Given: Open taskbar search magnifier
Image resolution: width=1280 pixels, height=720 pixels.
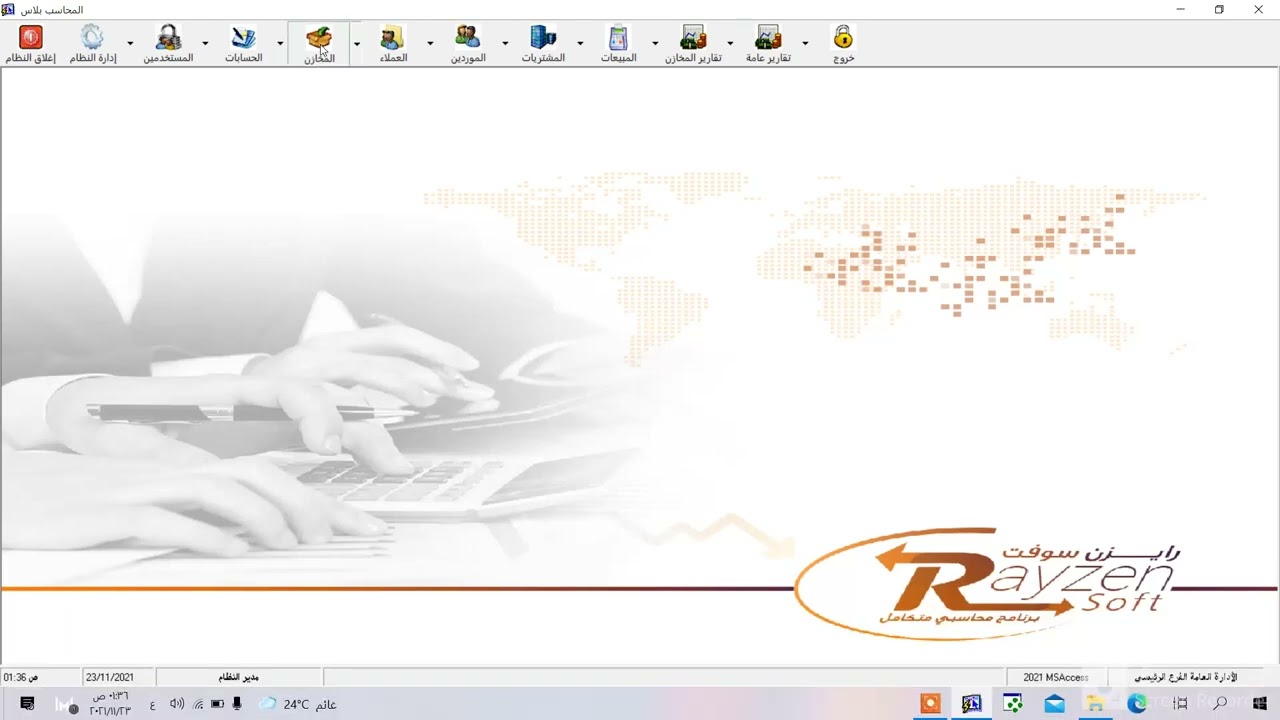Looking at the screenshot, I should [x=1220, y=704].
